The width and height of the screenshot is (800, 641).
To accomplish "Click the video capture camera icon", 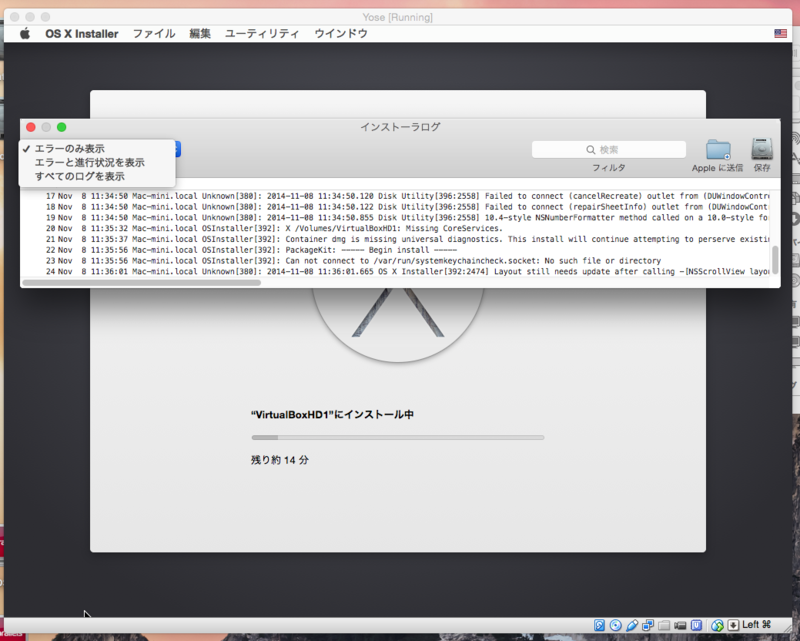I will [680, 625].
